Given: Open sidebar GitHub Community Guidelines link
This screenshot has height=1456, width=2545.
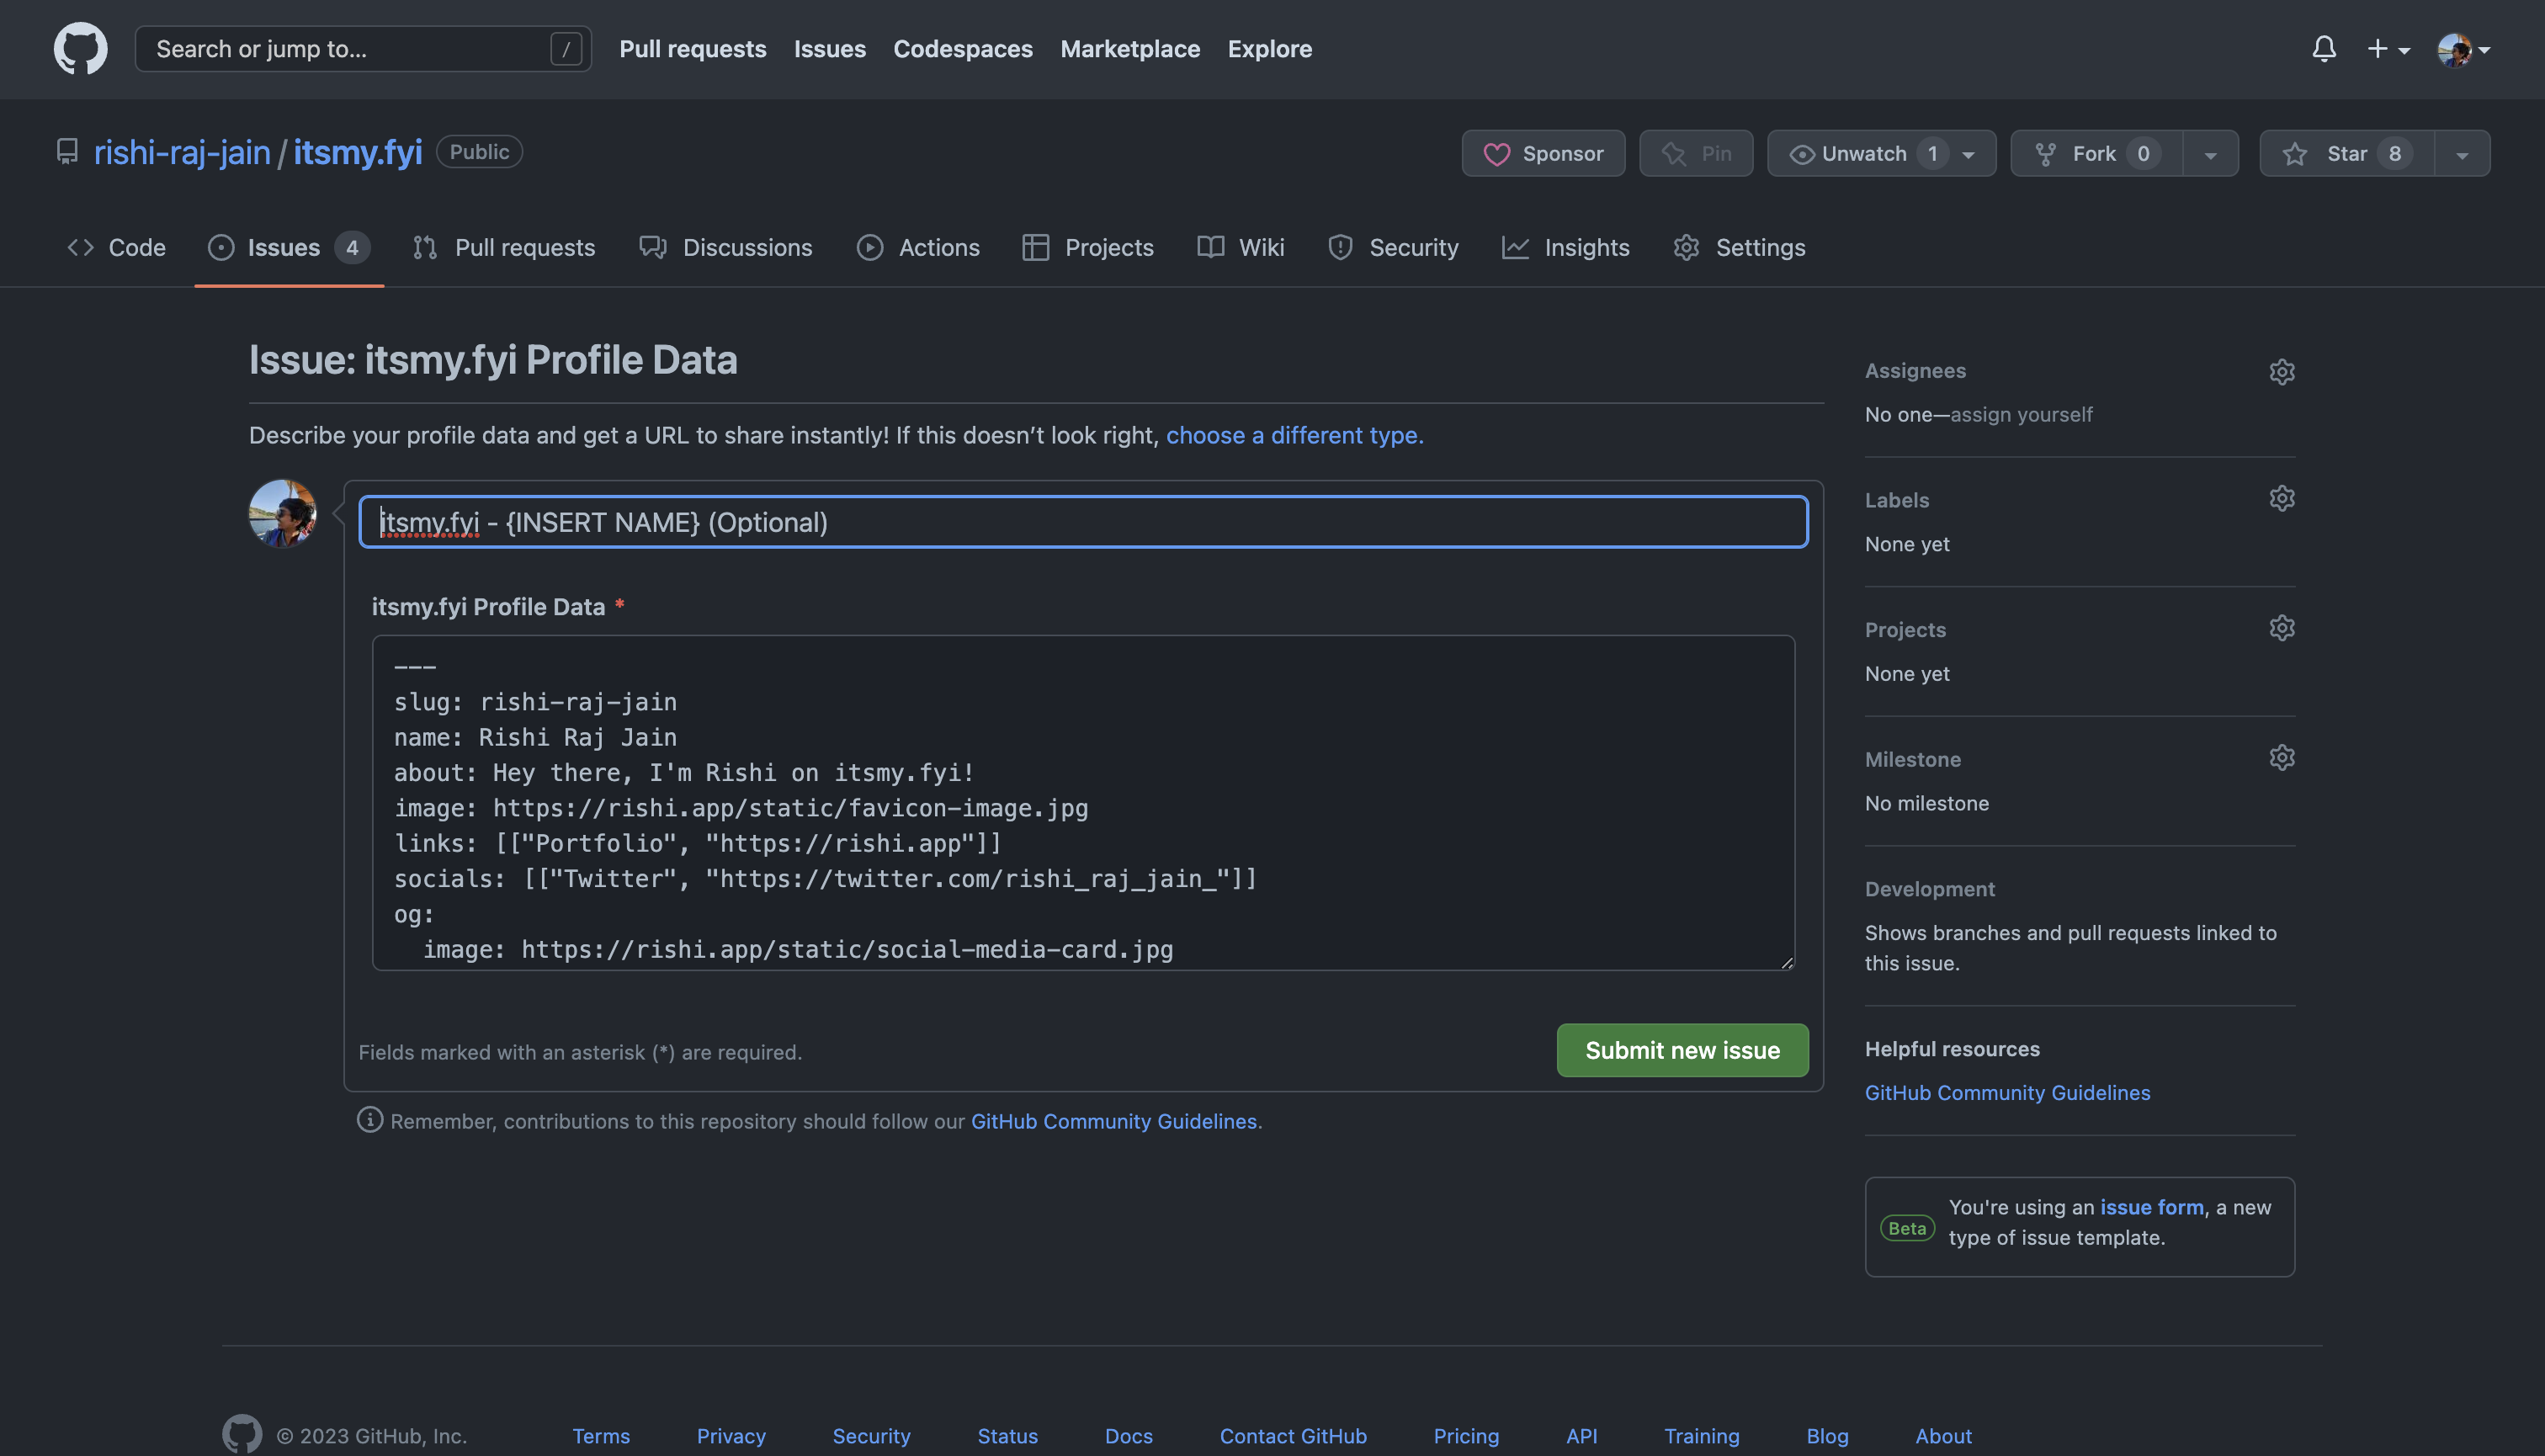Looking at the screenshot, I should coord(2007,1092).
